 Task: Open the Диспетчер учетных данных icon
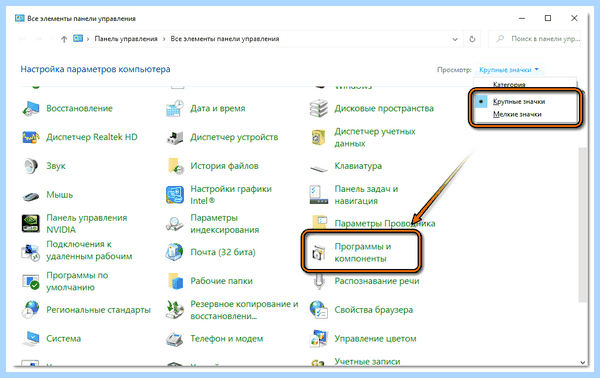319,137
